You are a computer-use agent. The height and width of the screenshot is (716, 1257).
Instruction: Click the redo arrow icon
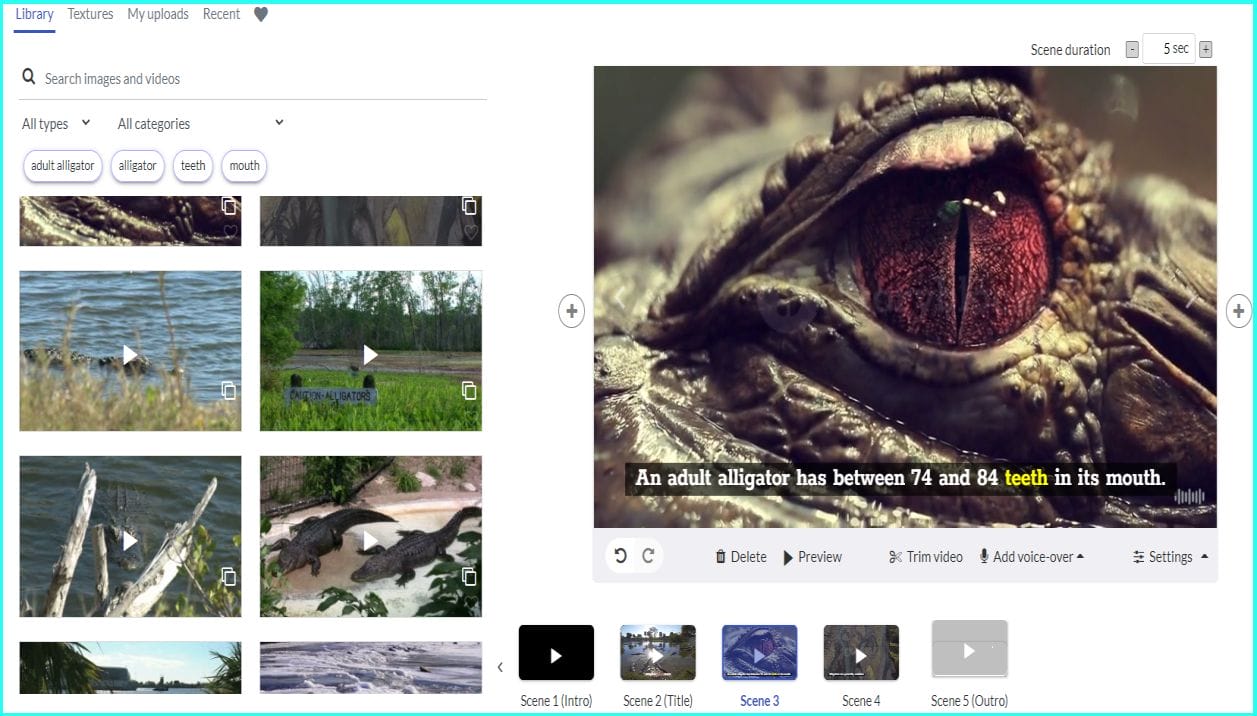(648, 556)
